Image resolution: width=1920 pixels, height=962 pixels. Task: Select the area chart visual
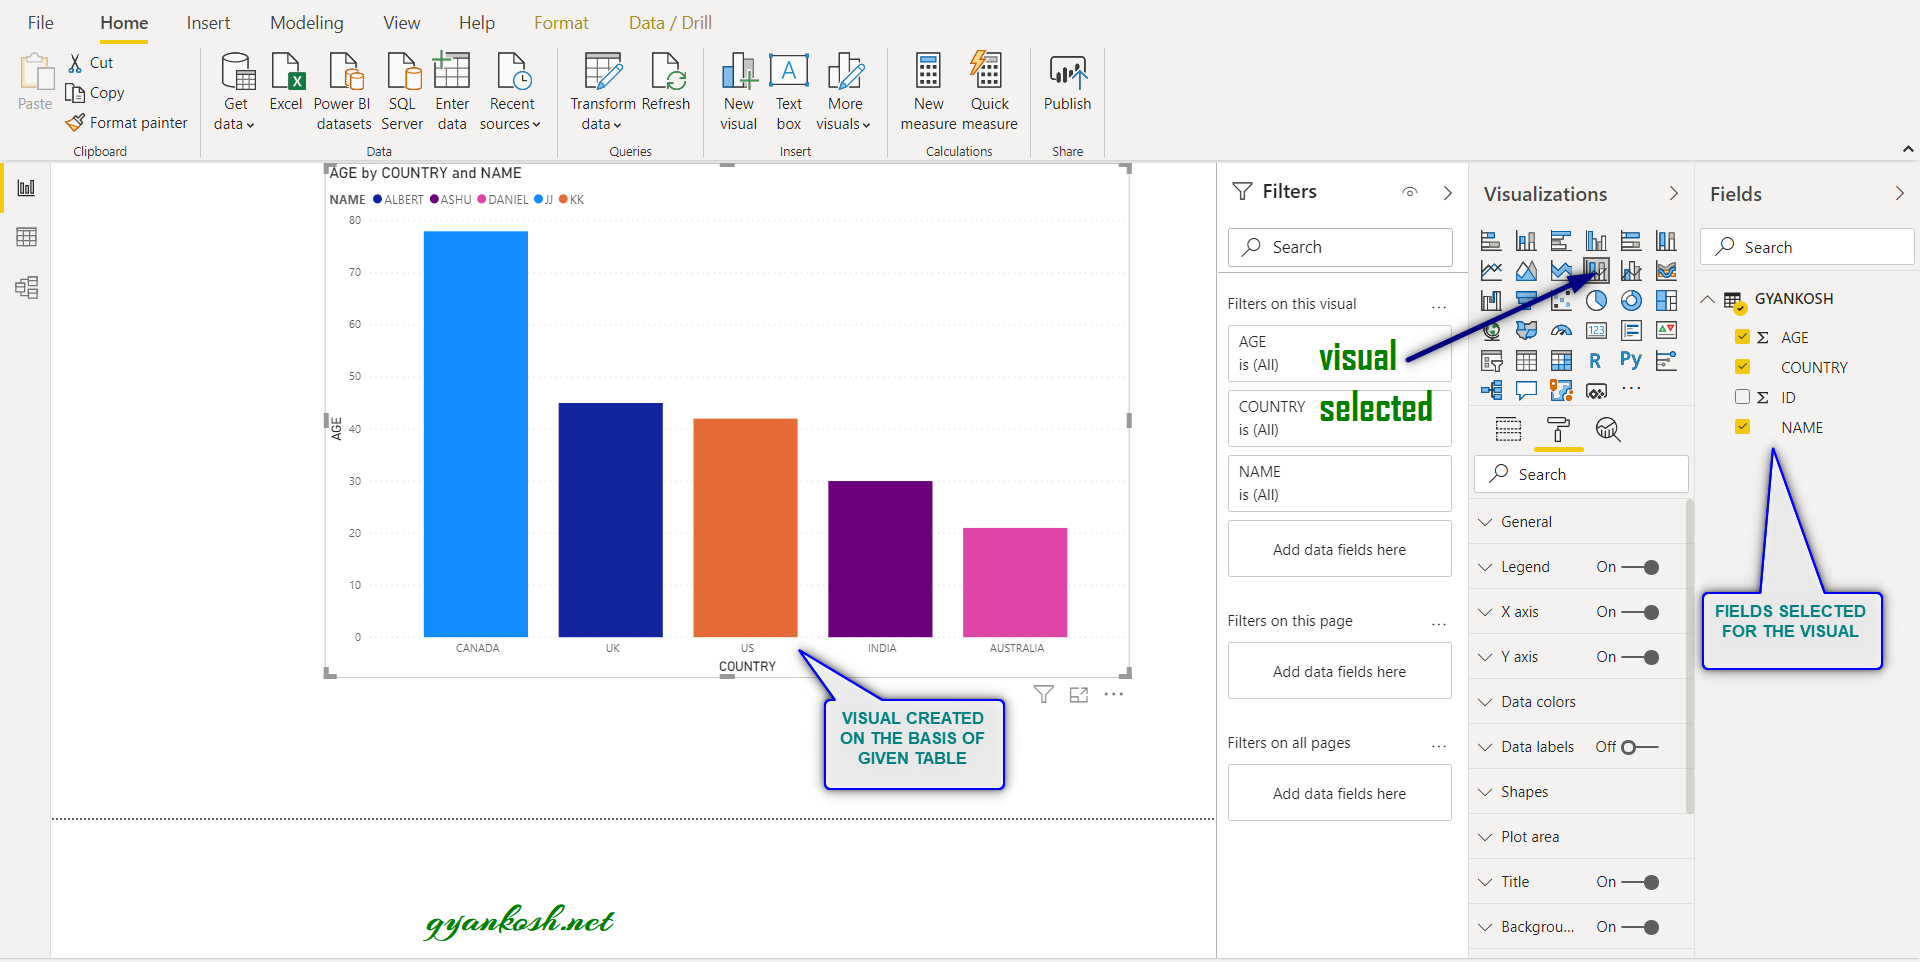click(x=1526, y=271)
